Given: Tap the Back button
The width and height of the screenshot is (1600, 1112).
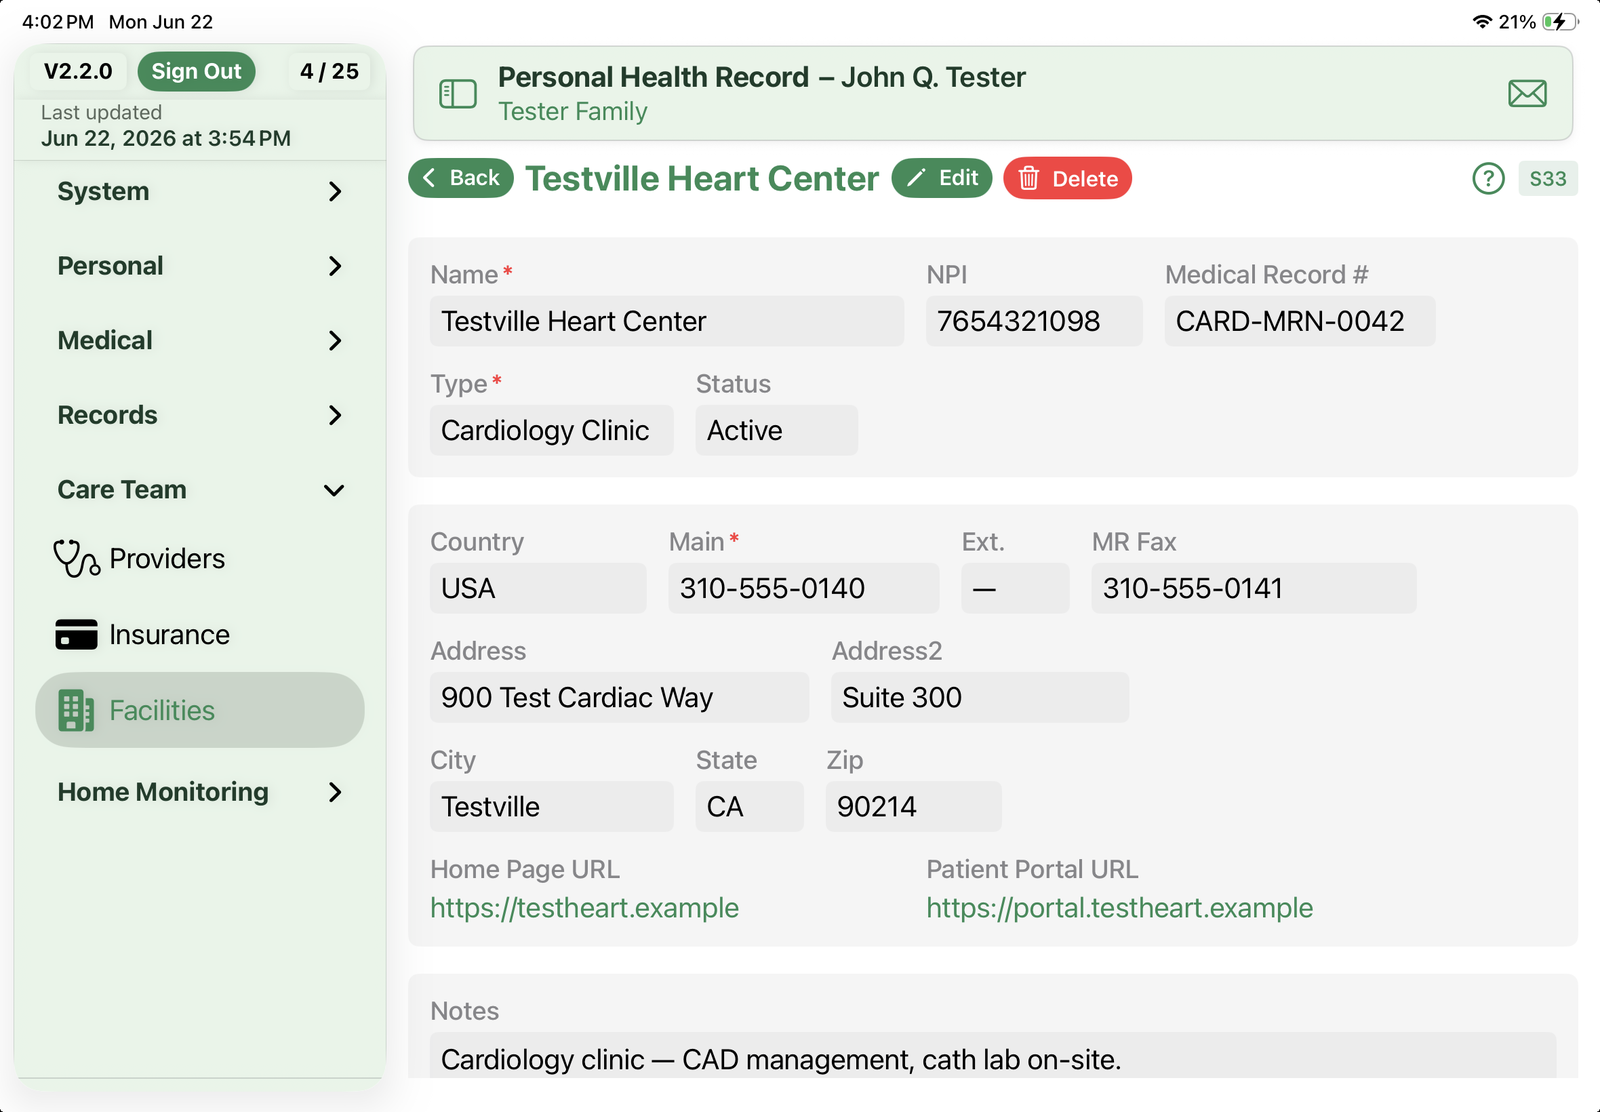Looking at the screenshot, I should pyautogui.click(x=461, y=178).
